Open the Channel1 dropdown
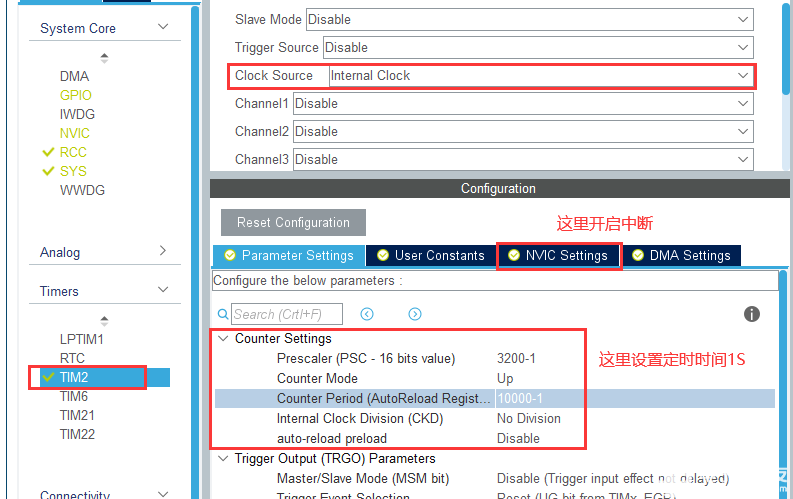This screenshot has height=499, width=793. (523, 104)
